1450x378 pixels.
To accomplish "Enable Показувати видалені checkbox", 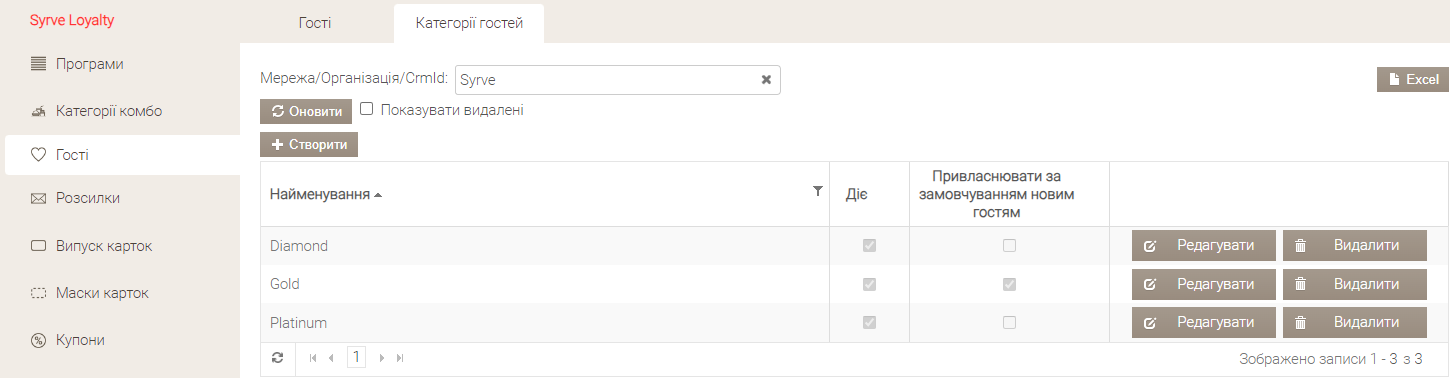I will pyautogui.click(x=366, y=110).
